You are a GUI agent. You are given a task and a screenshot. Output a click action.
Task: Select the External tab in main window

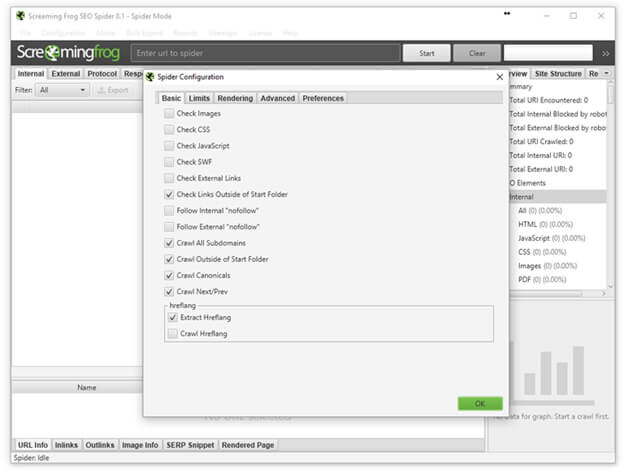tap(66, 74)
